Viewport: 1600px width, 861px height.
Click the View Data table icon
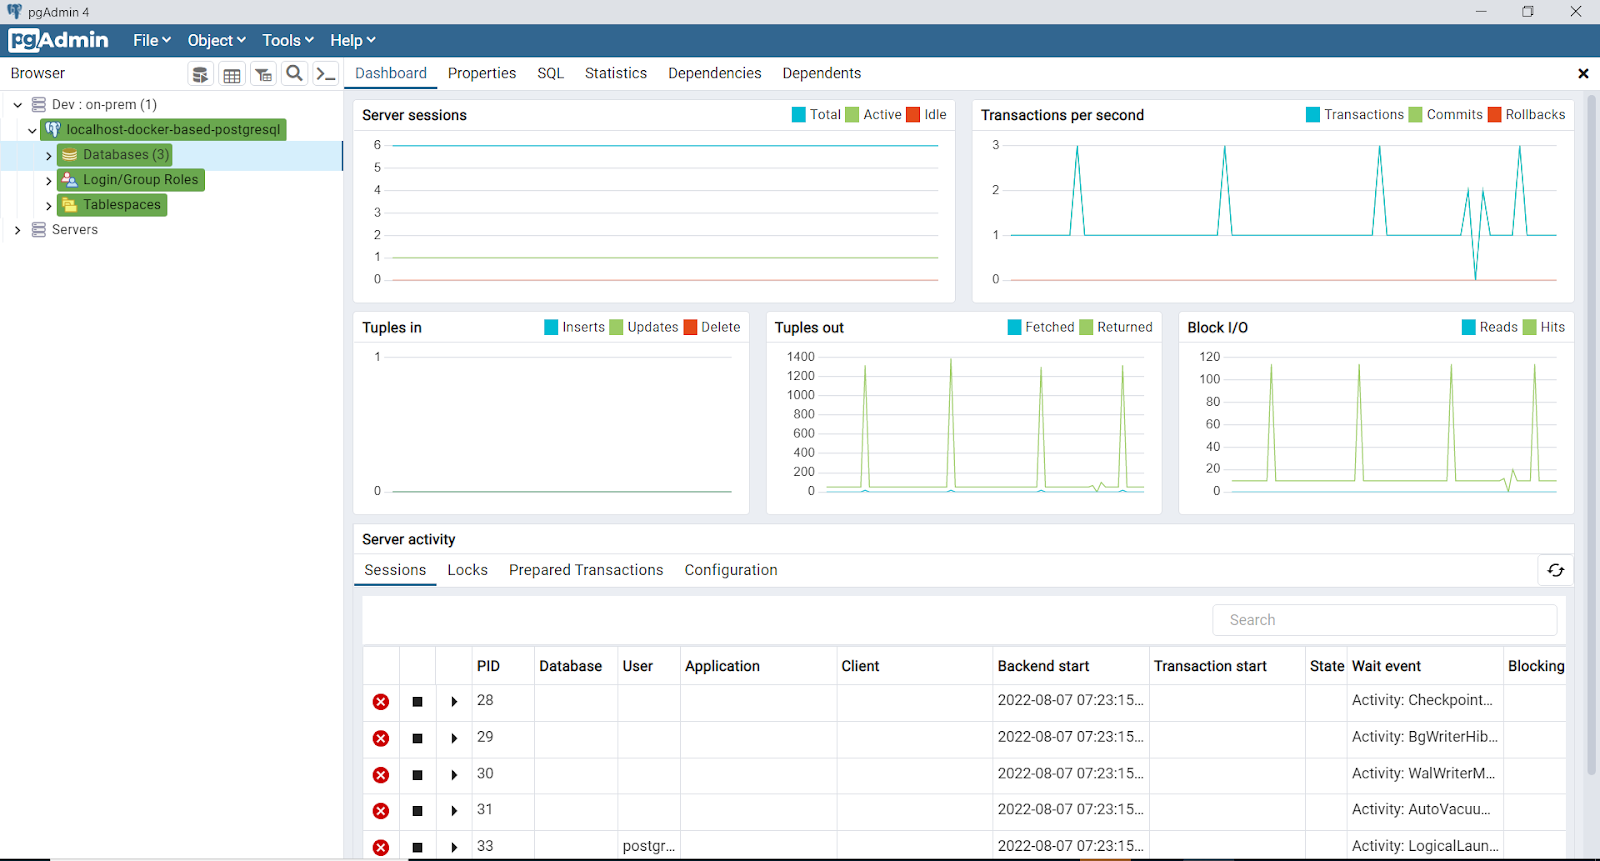[x=232, y=74]
